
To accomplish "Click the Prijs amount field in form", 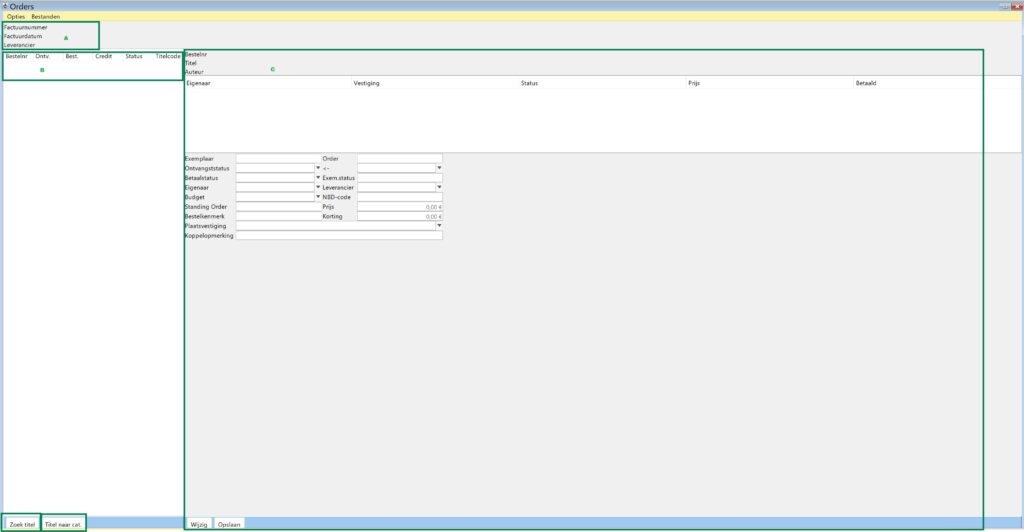I will (x=399, y=207).
